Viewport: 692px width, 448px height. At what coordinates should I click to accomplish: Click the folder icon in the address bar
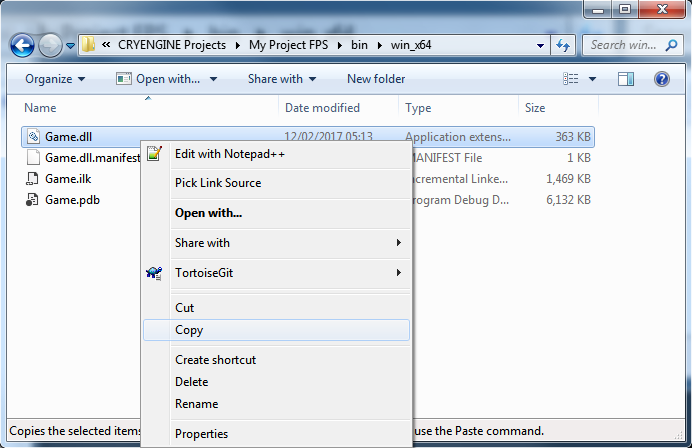point(88,45)
